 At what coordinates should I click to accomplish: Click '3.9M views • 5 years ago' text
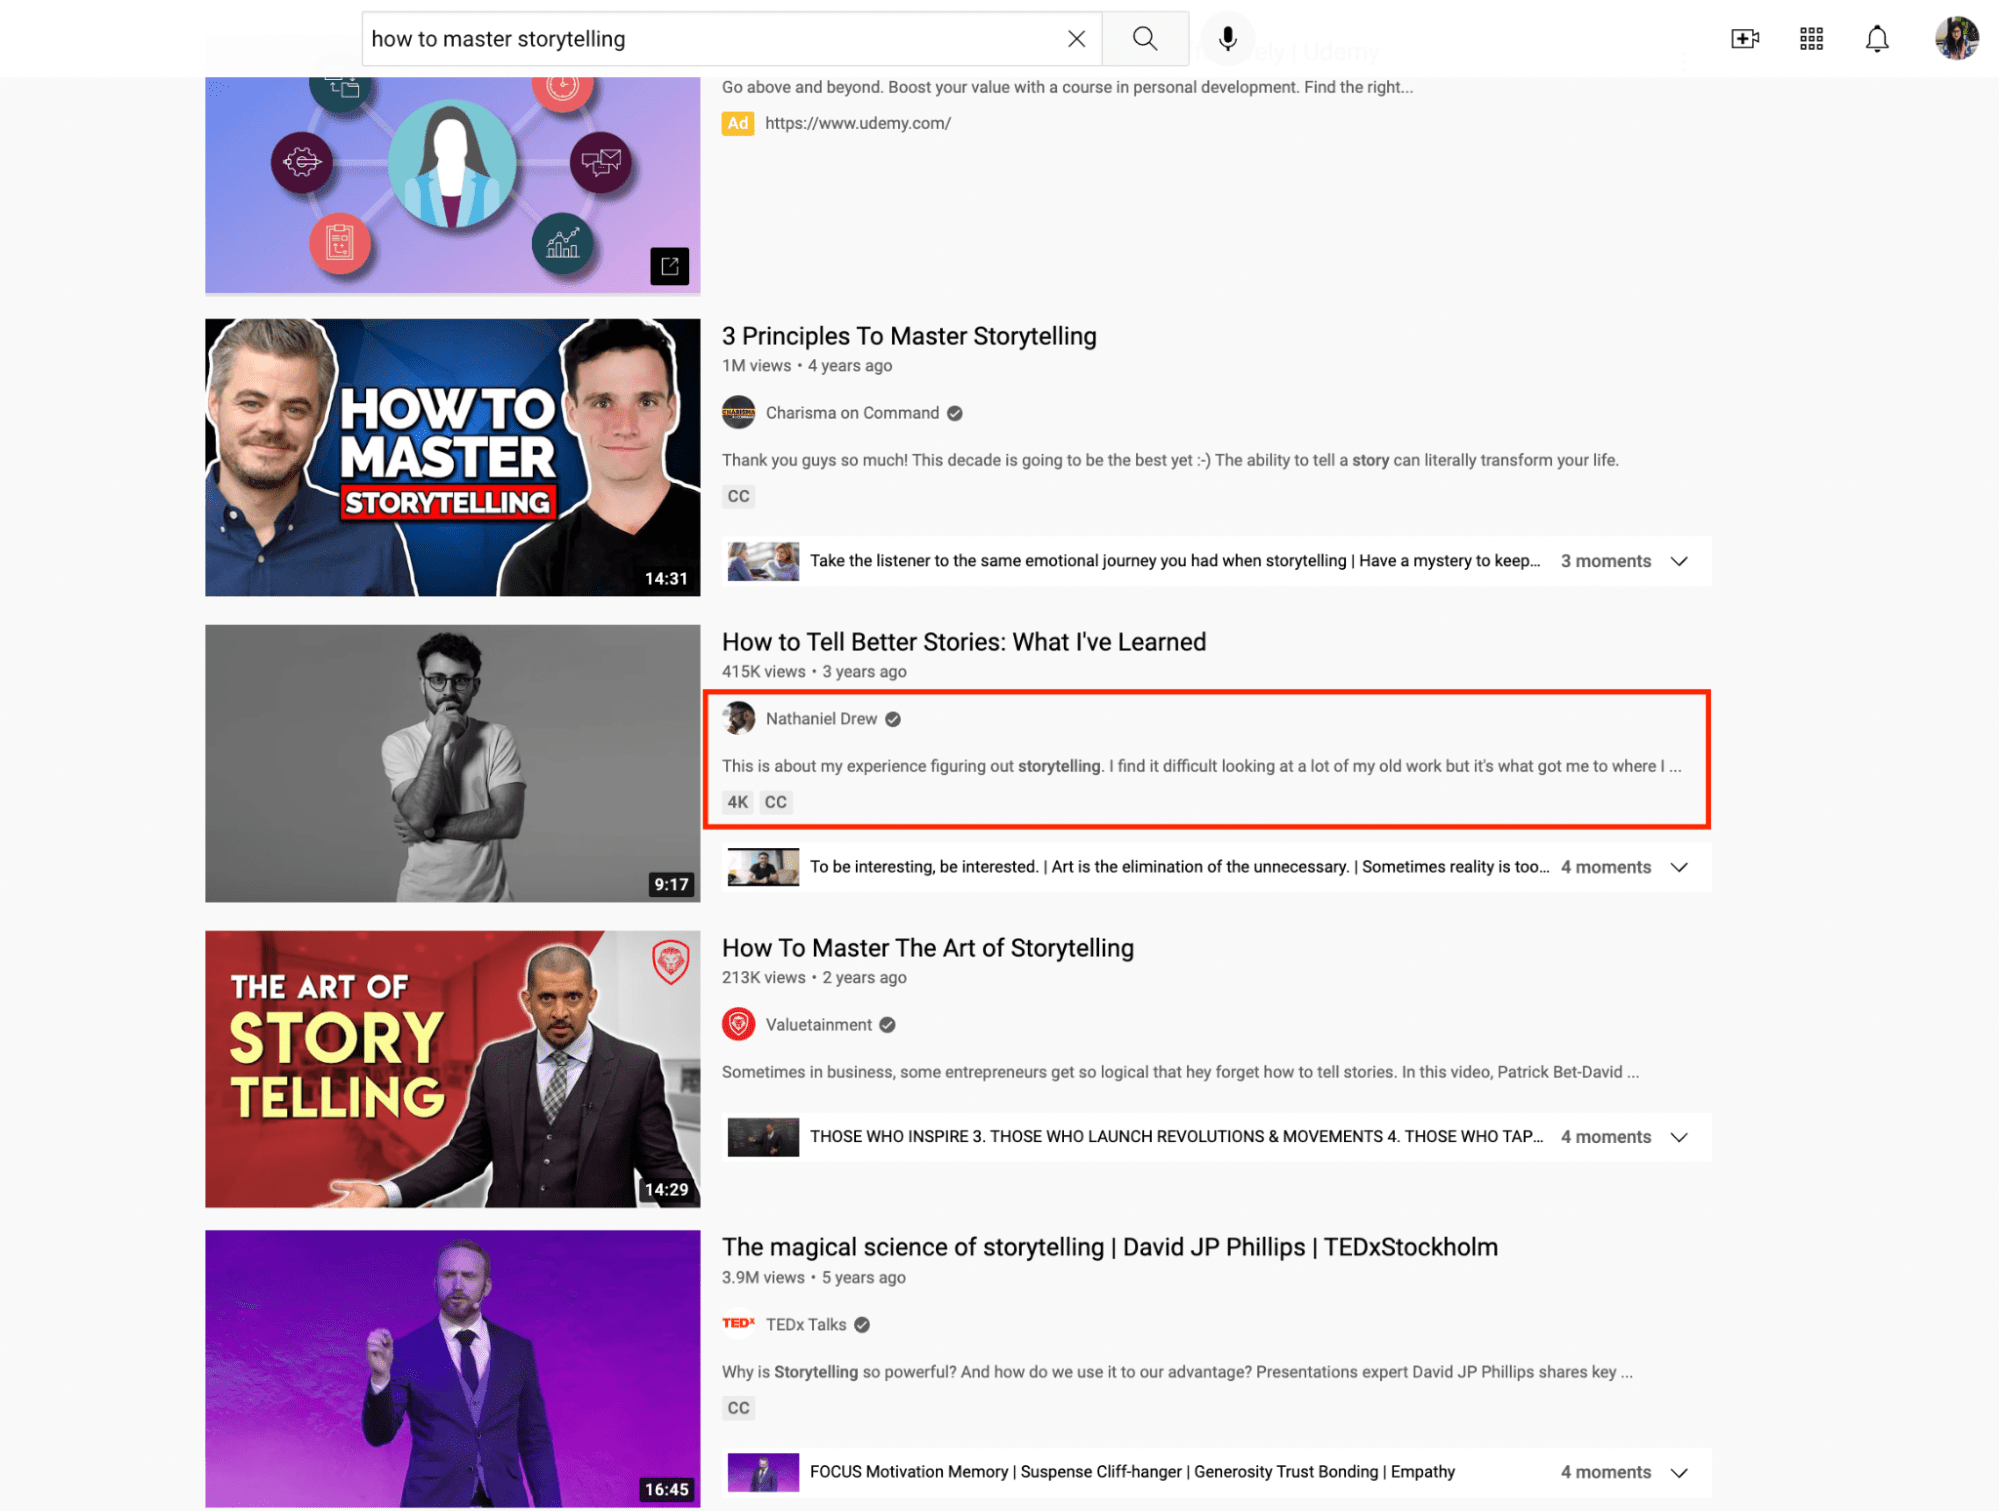click(x=814, y=1278)
